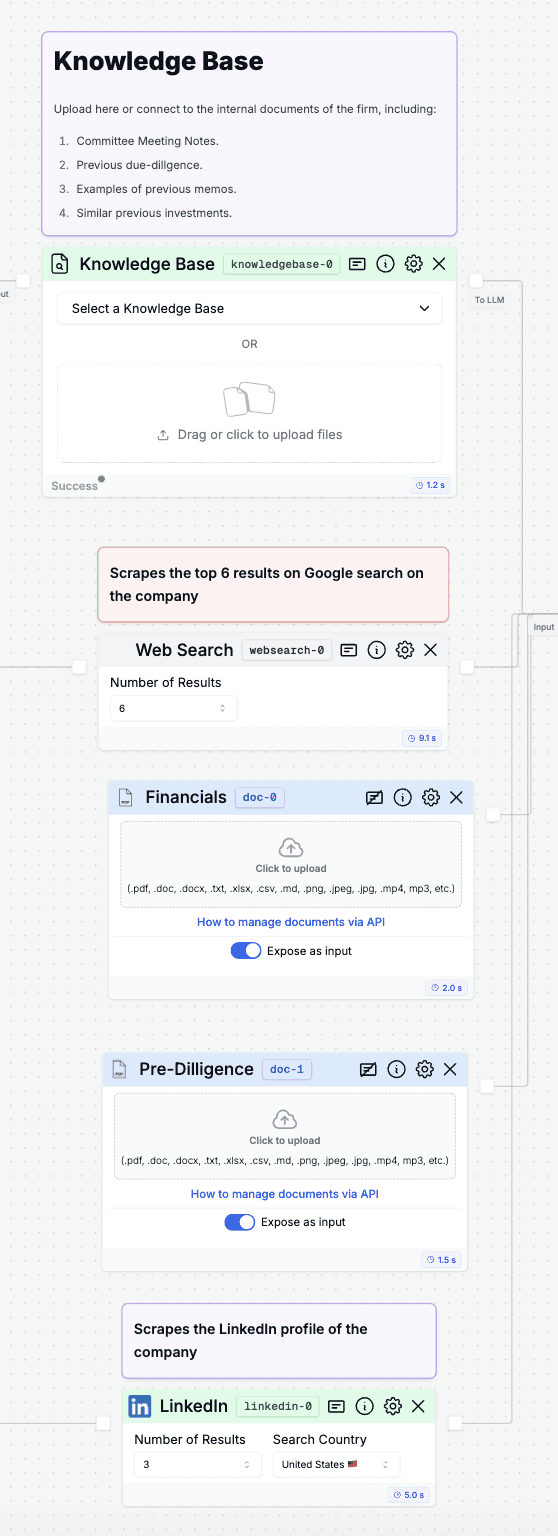
Task: Open How to manage documents link in Financials
Action: [291, 922]
